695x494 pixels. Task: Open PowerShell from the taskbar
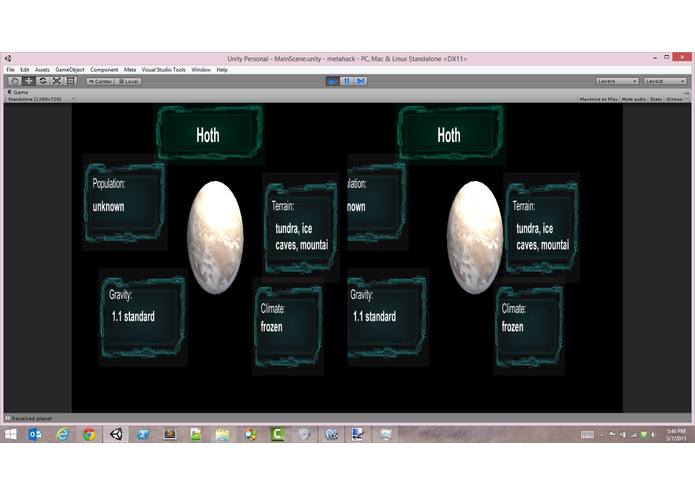click(x=143, y=434)
